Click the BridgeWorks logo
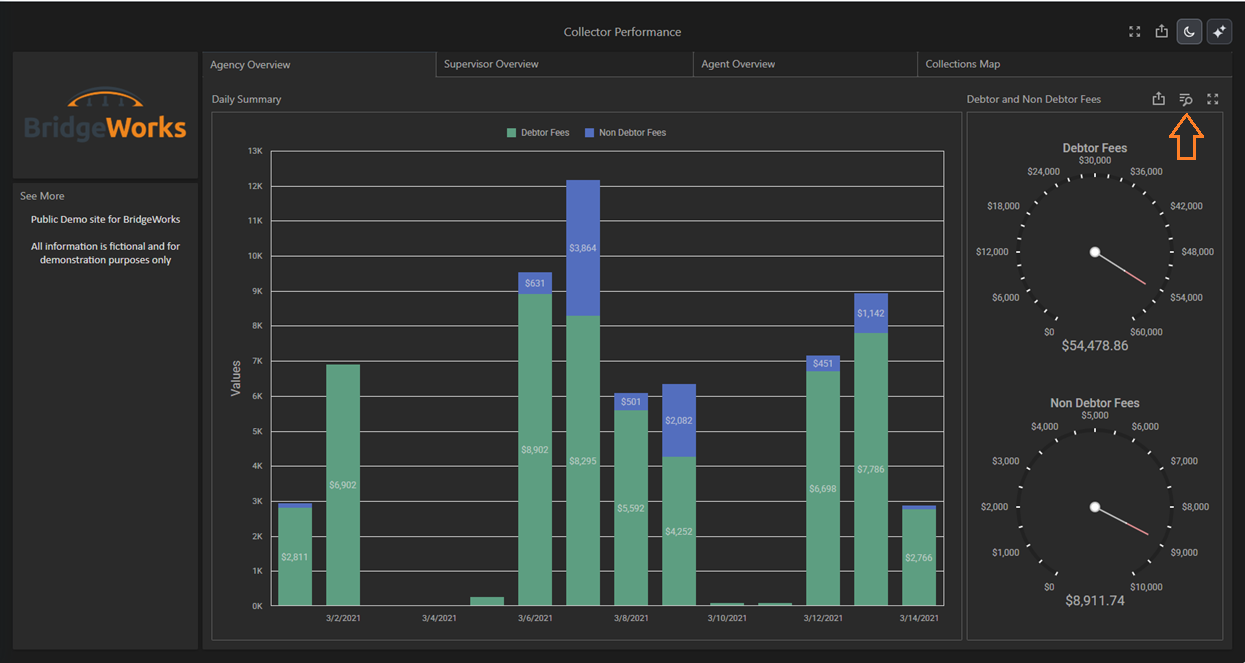 click(105, 116)
